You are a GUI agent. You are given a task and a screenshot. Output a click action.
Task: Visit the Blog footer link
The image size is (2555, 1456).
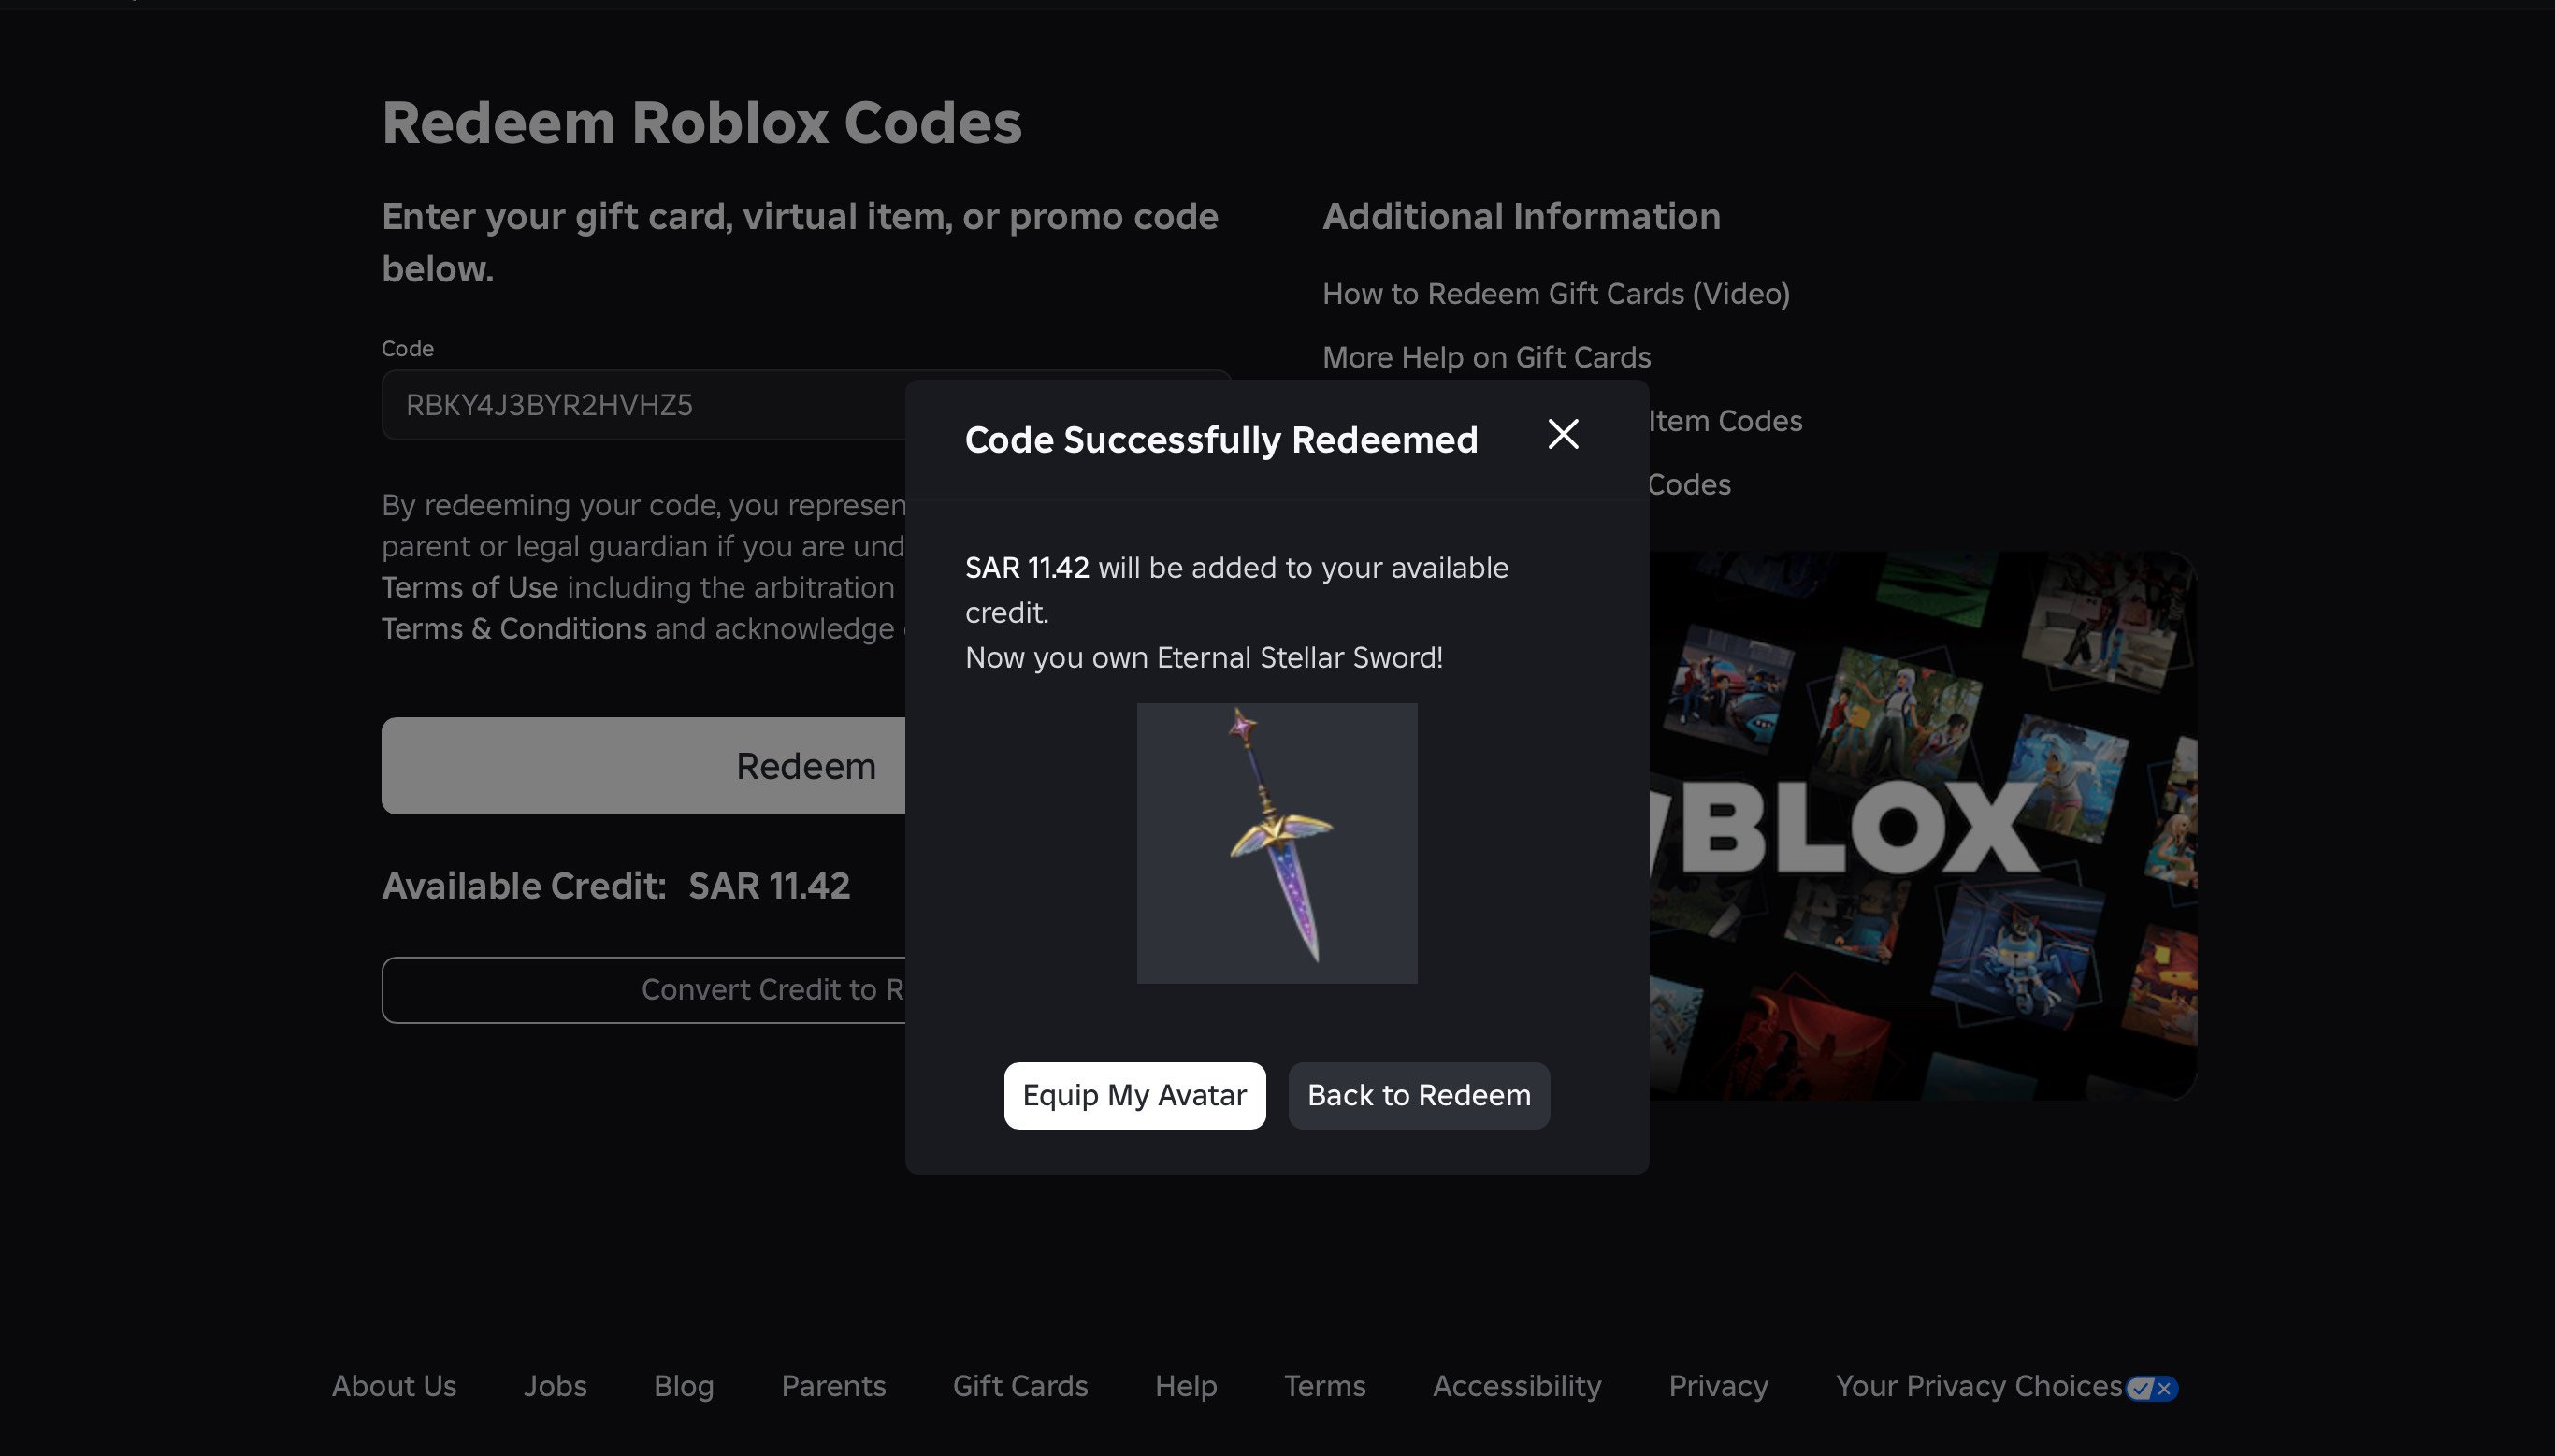[x=683, y=1386]
